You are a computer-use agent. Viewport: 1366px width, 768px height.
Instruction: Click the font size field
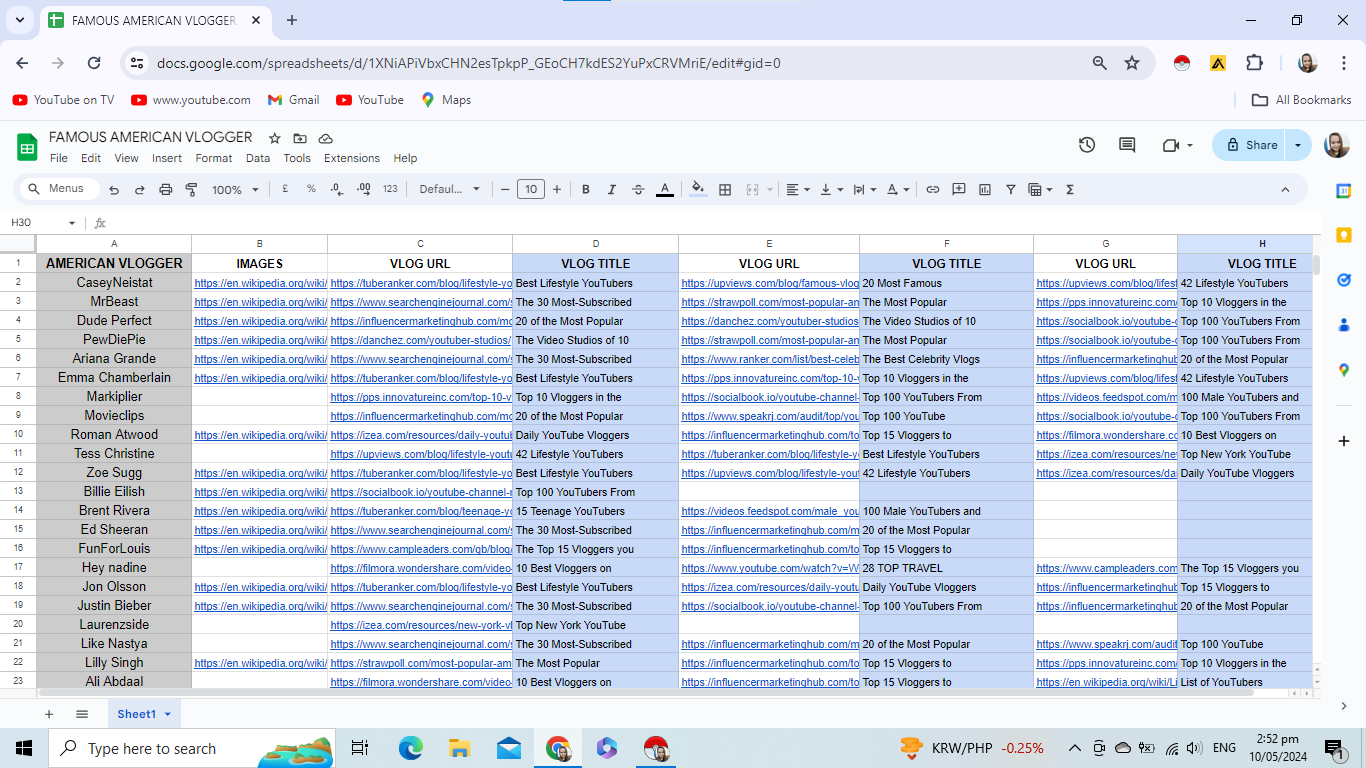pos(530,189)
